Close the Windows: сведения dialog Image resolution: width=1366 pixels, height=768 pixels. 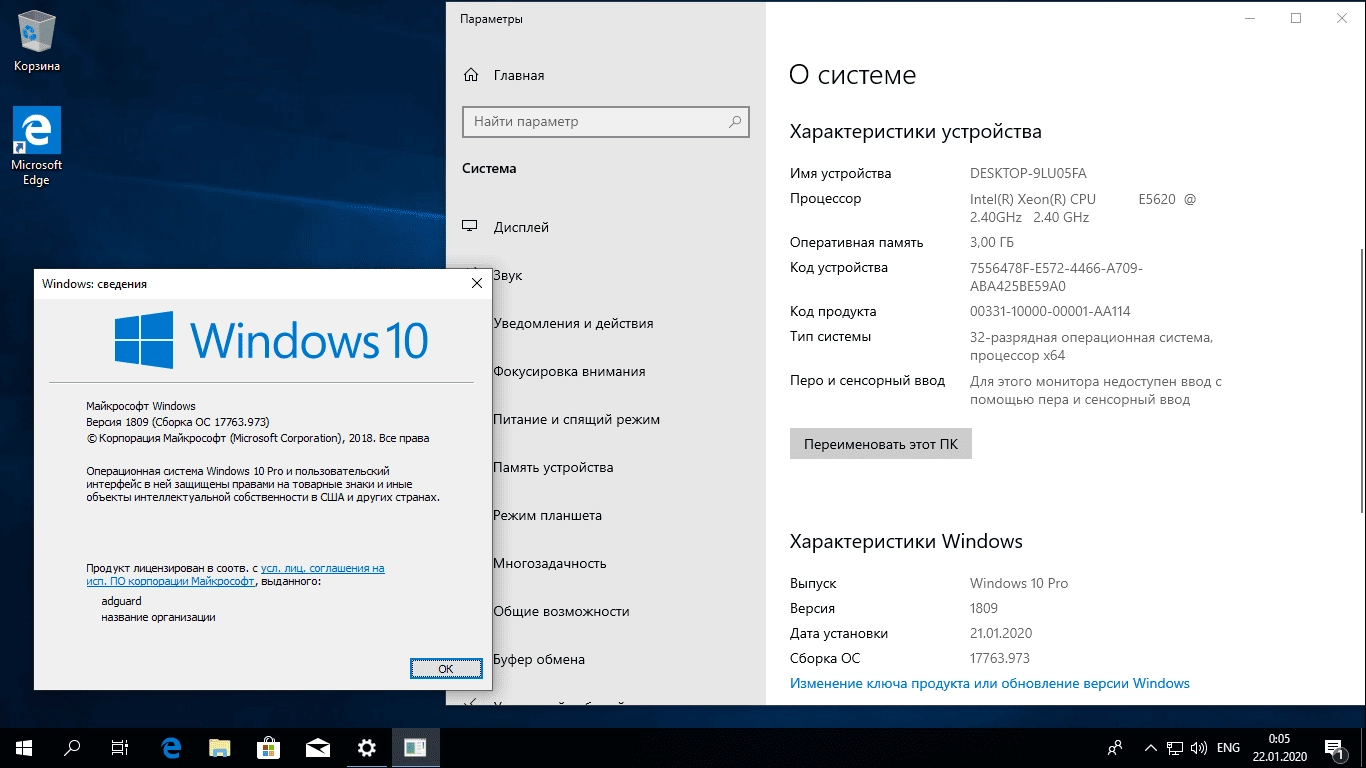click(477, 284)
